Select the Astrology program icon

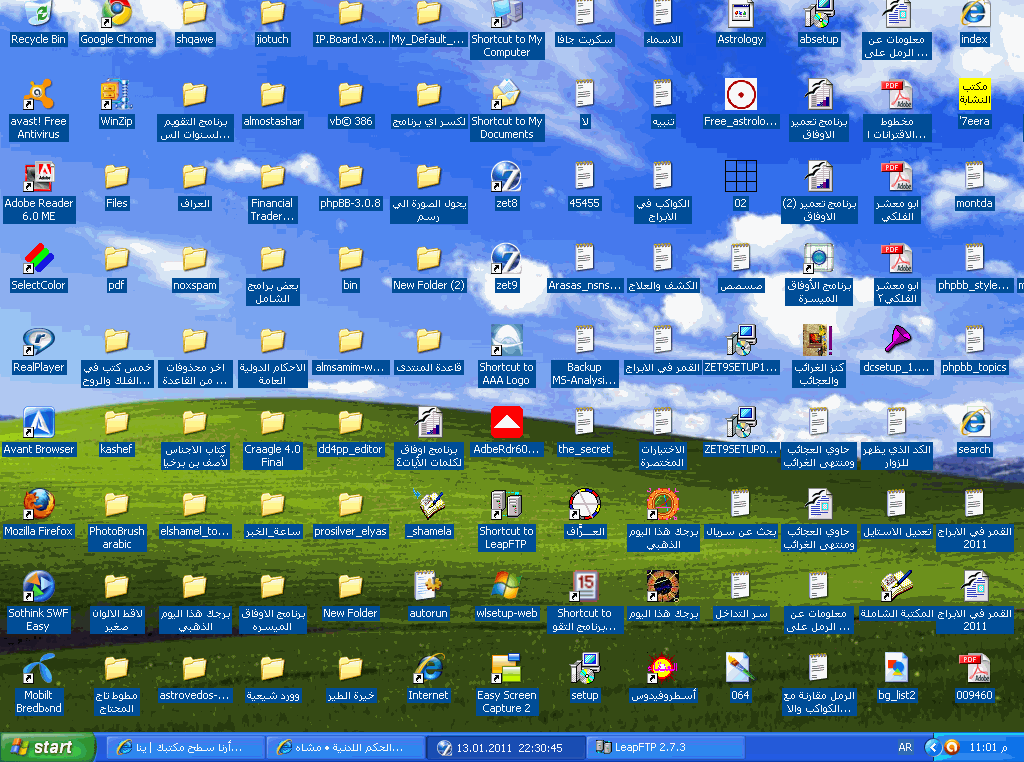click(x=740, y=14)
